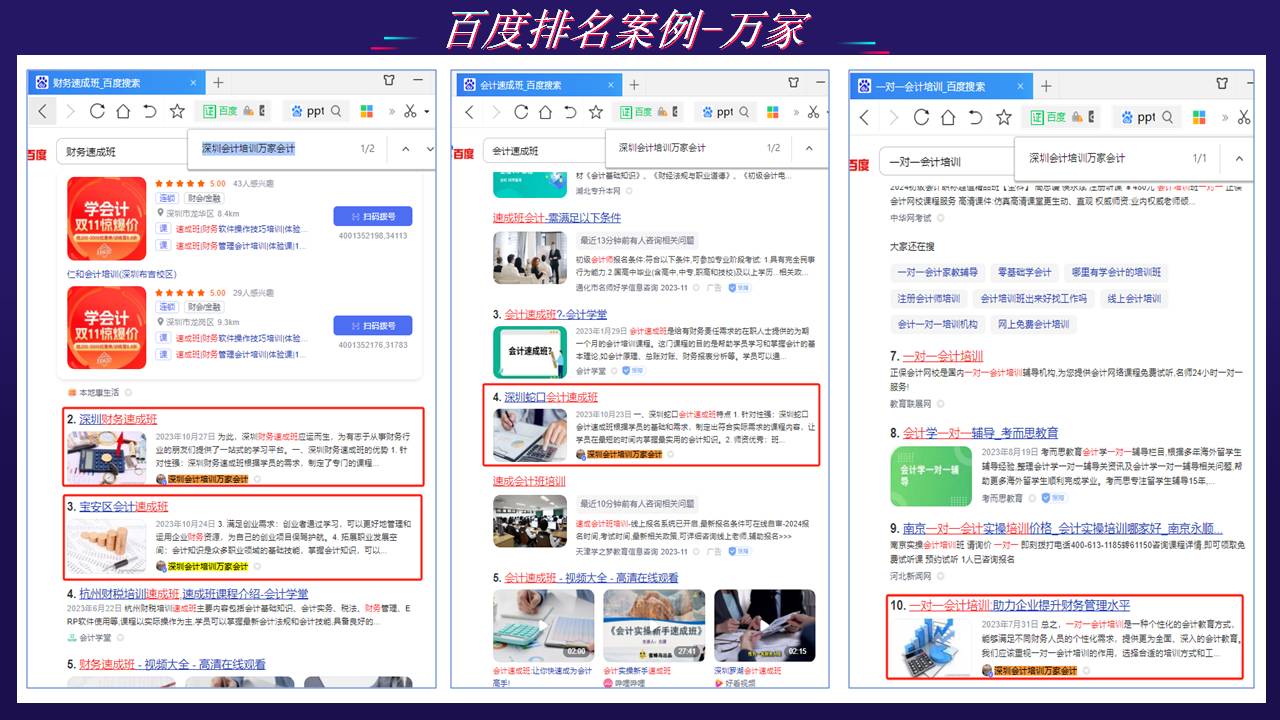The height and width of the screenshot is (720, 1280).
Task: Open the 会计学一对一辅导_考而思教育 result link
Action: click(981, 433)
